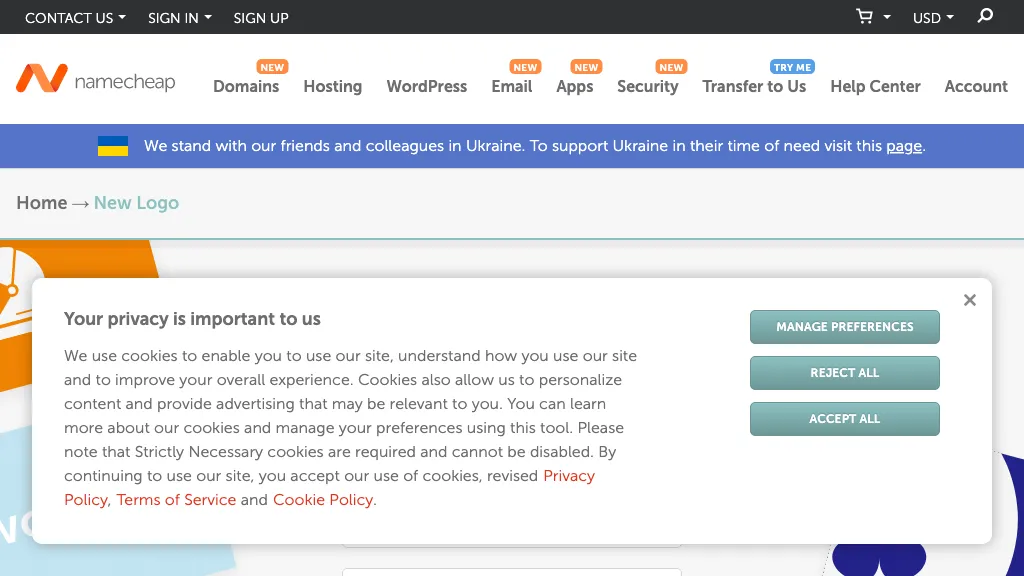
Task: Click the Ukraine support page link
Action: coord(903,146)
